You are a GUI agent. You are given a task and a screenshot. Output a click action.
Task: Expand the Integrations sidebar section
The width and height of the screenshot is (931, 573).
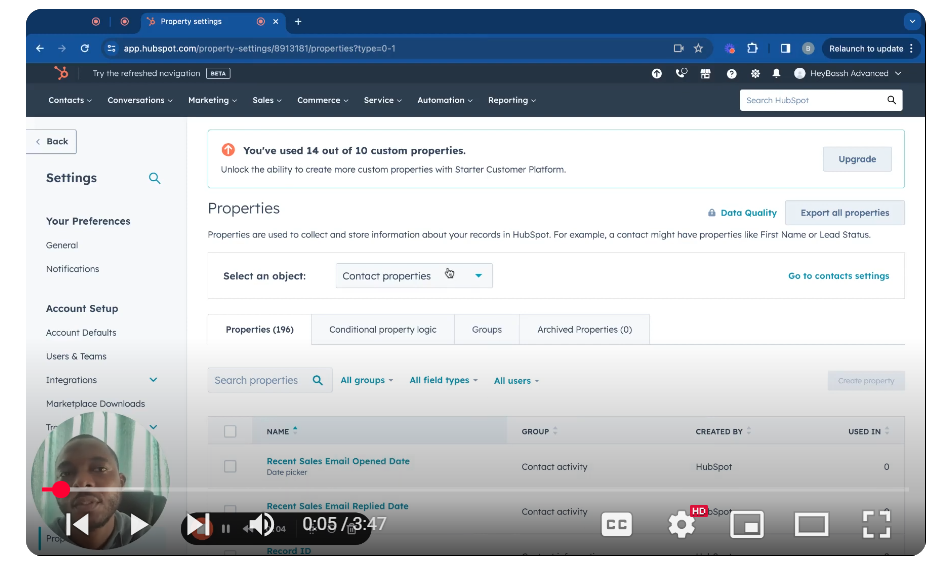click(x=153, y=380)
